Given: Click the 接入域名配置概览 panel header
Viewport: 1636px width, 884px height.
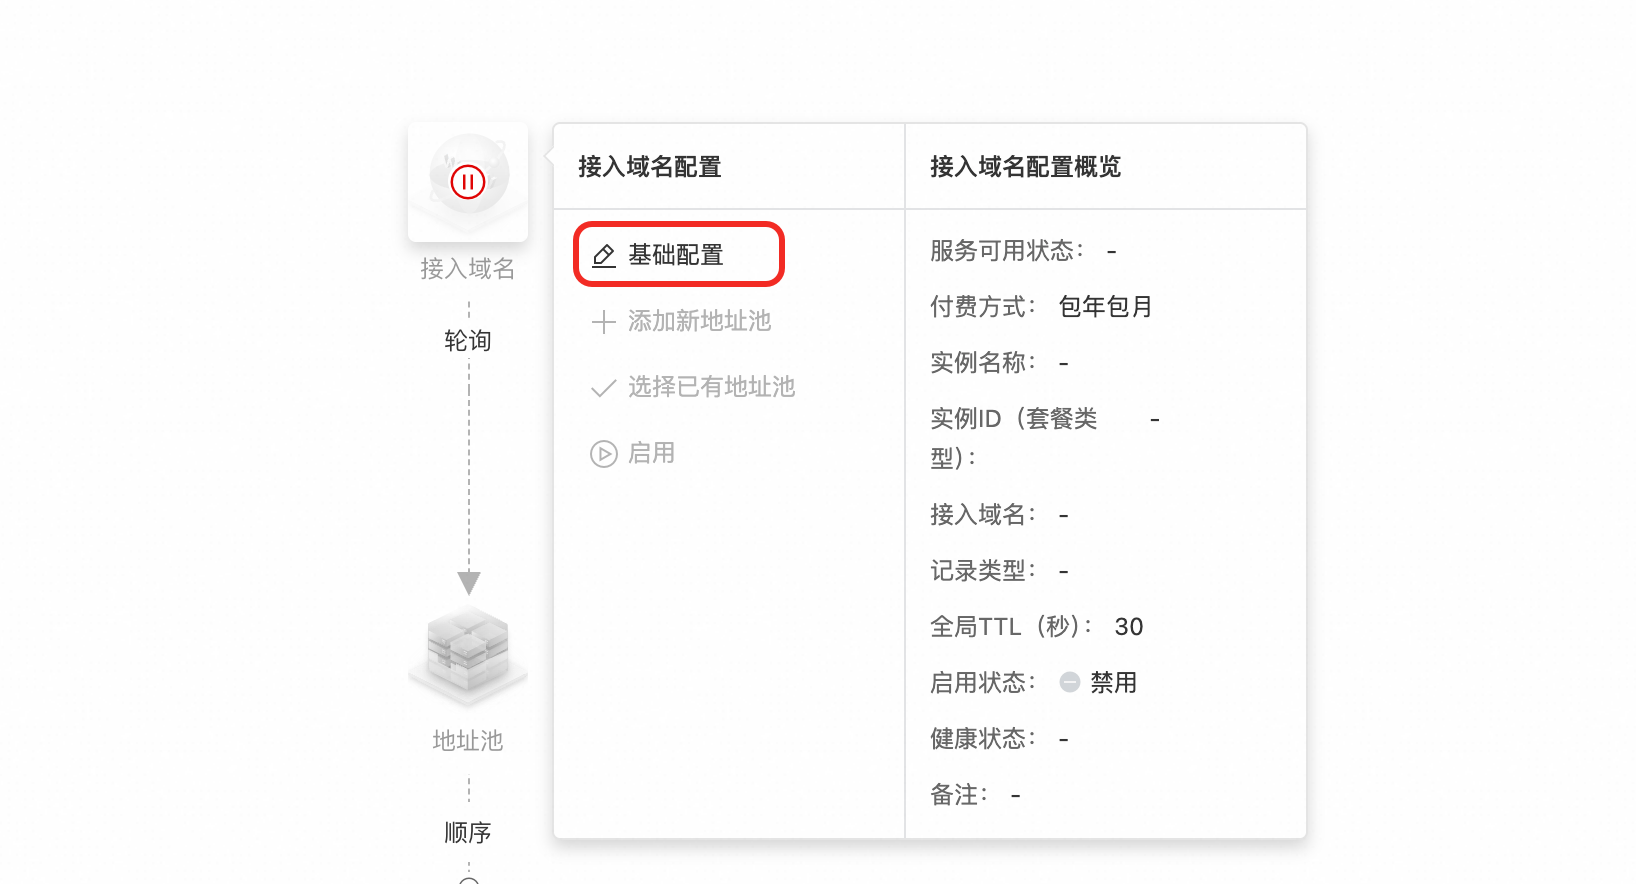Looking at the screenshot, I should click(1025, 167).
